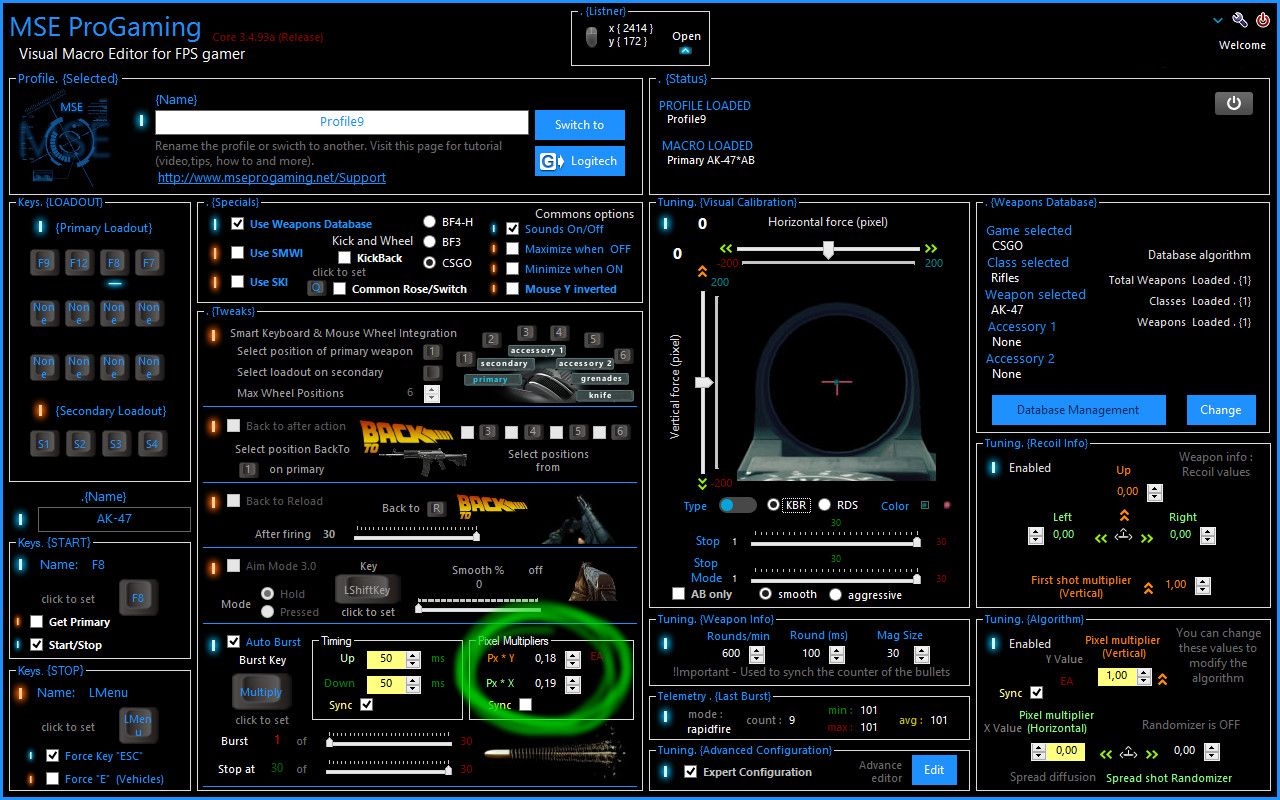Click the Burst count slider

(391, 742)
